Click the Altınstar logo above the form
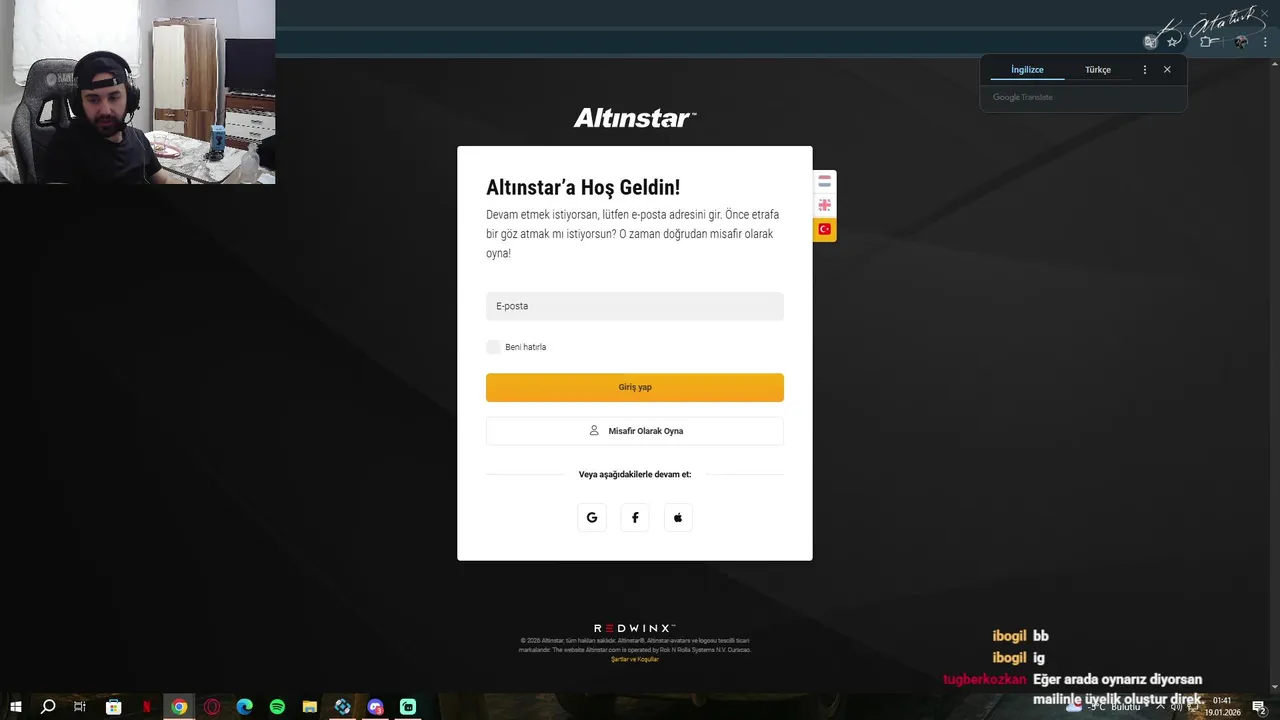 click(x=635, y=118)
